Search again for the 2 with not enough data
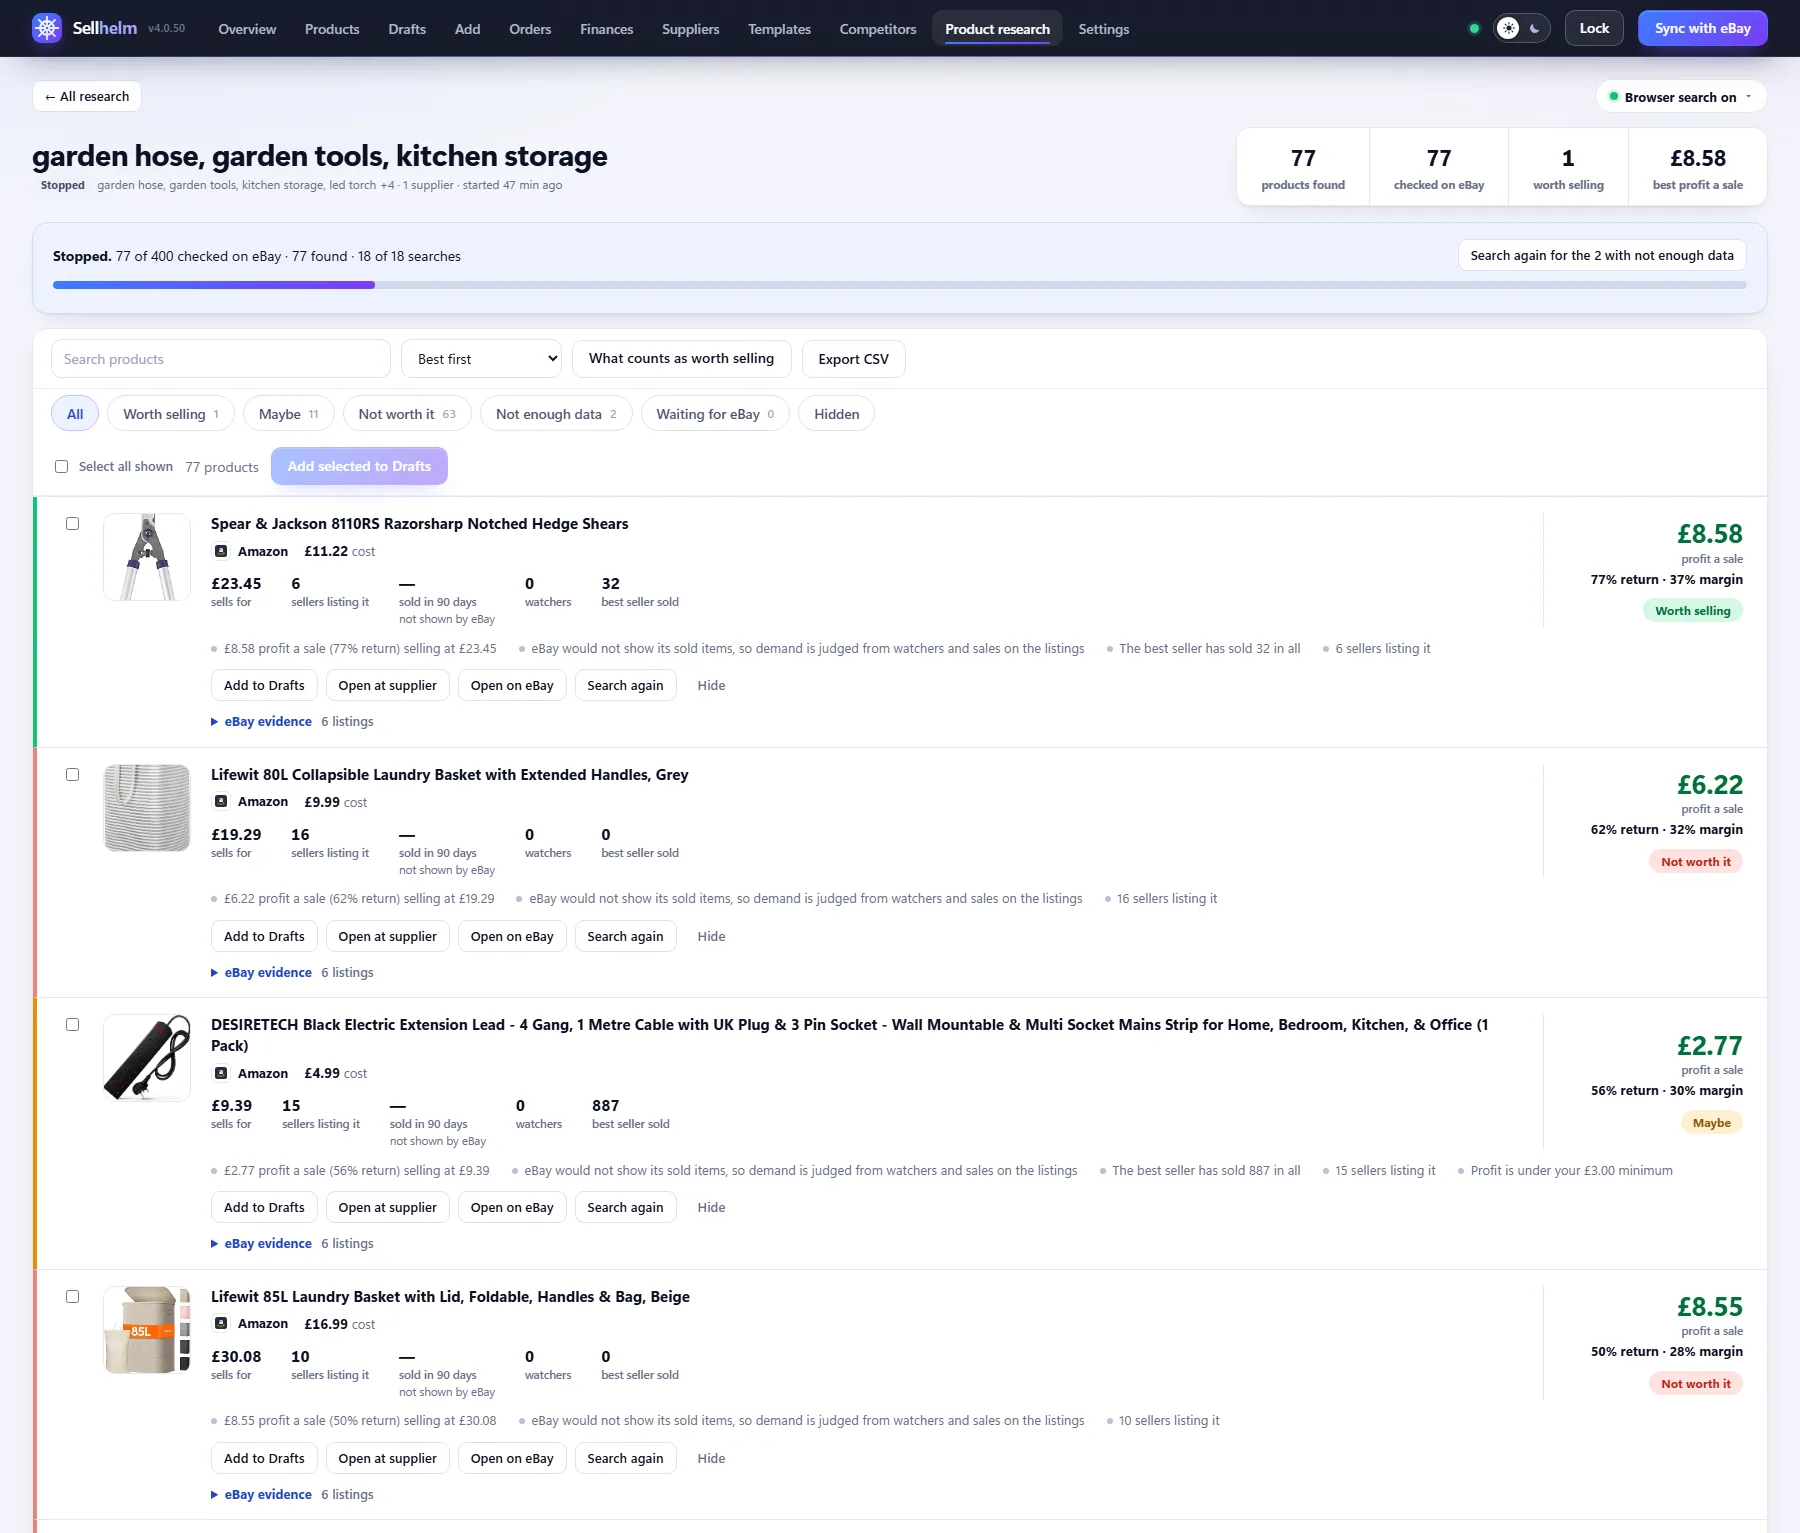This screenshot has height=1533, width=1800. point(1602,256)
